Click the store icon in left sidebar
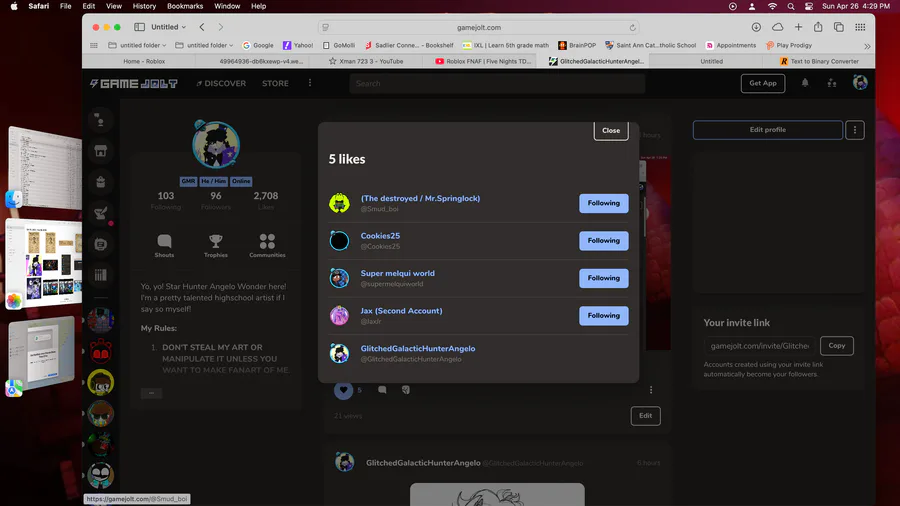 (100, 151)
